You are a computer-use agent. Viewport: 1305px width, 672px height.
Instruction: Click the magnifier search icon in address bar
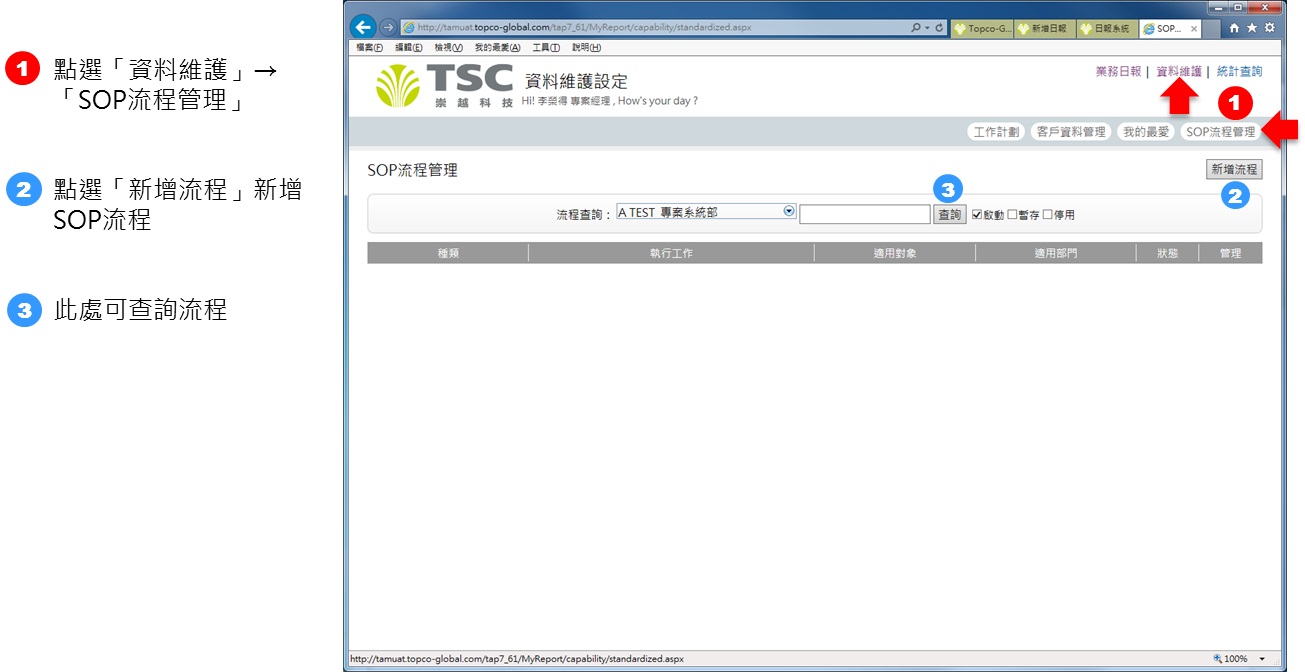916,28
